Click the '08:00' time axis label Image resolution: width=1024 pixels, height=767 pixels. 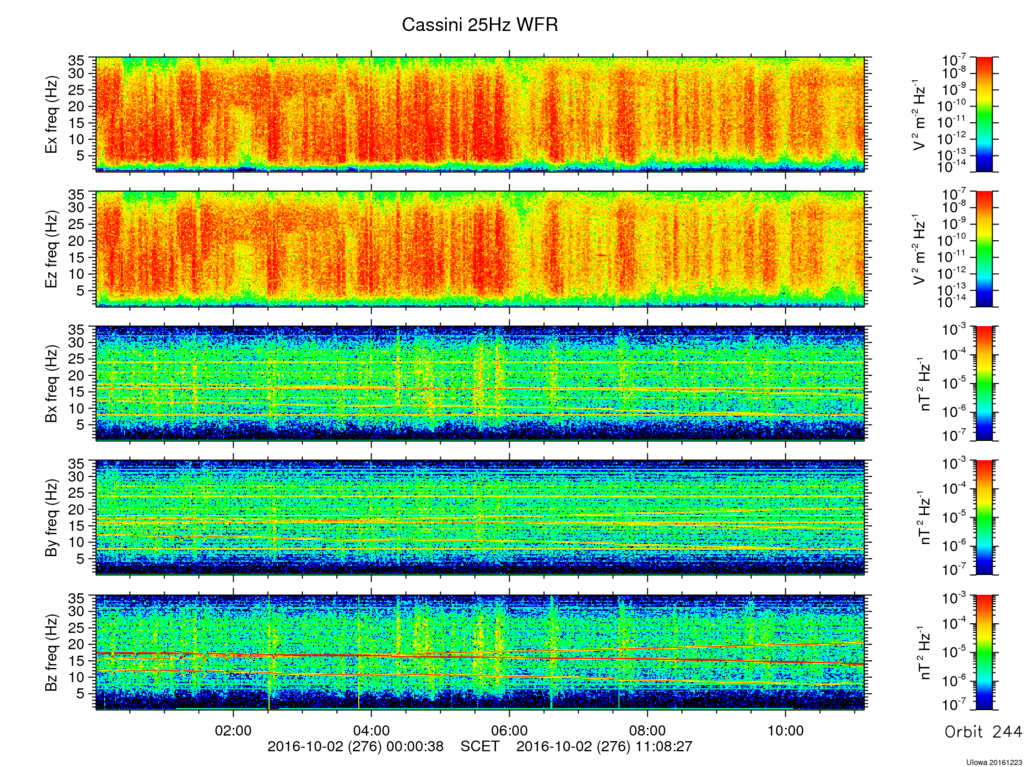point(647,730)
